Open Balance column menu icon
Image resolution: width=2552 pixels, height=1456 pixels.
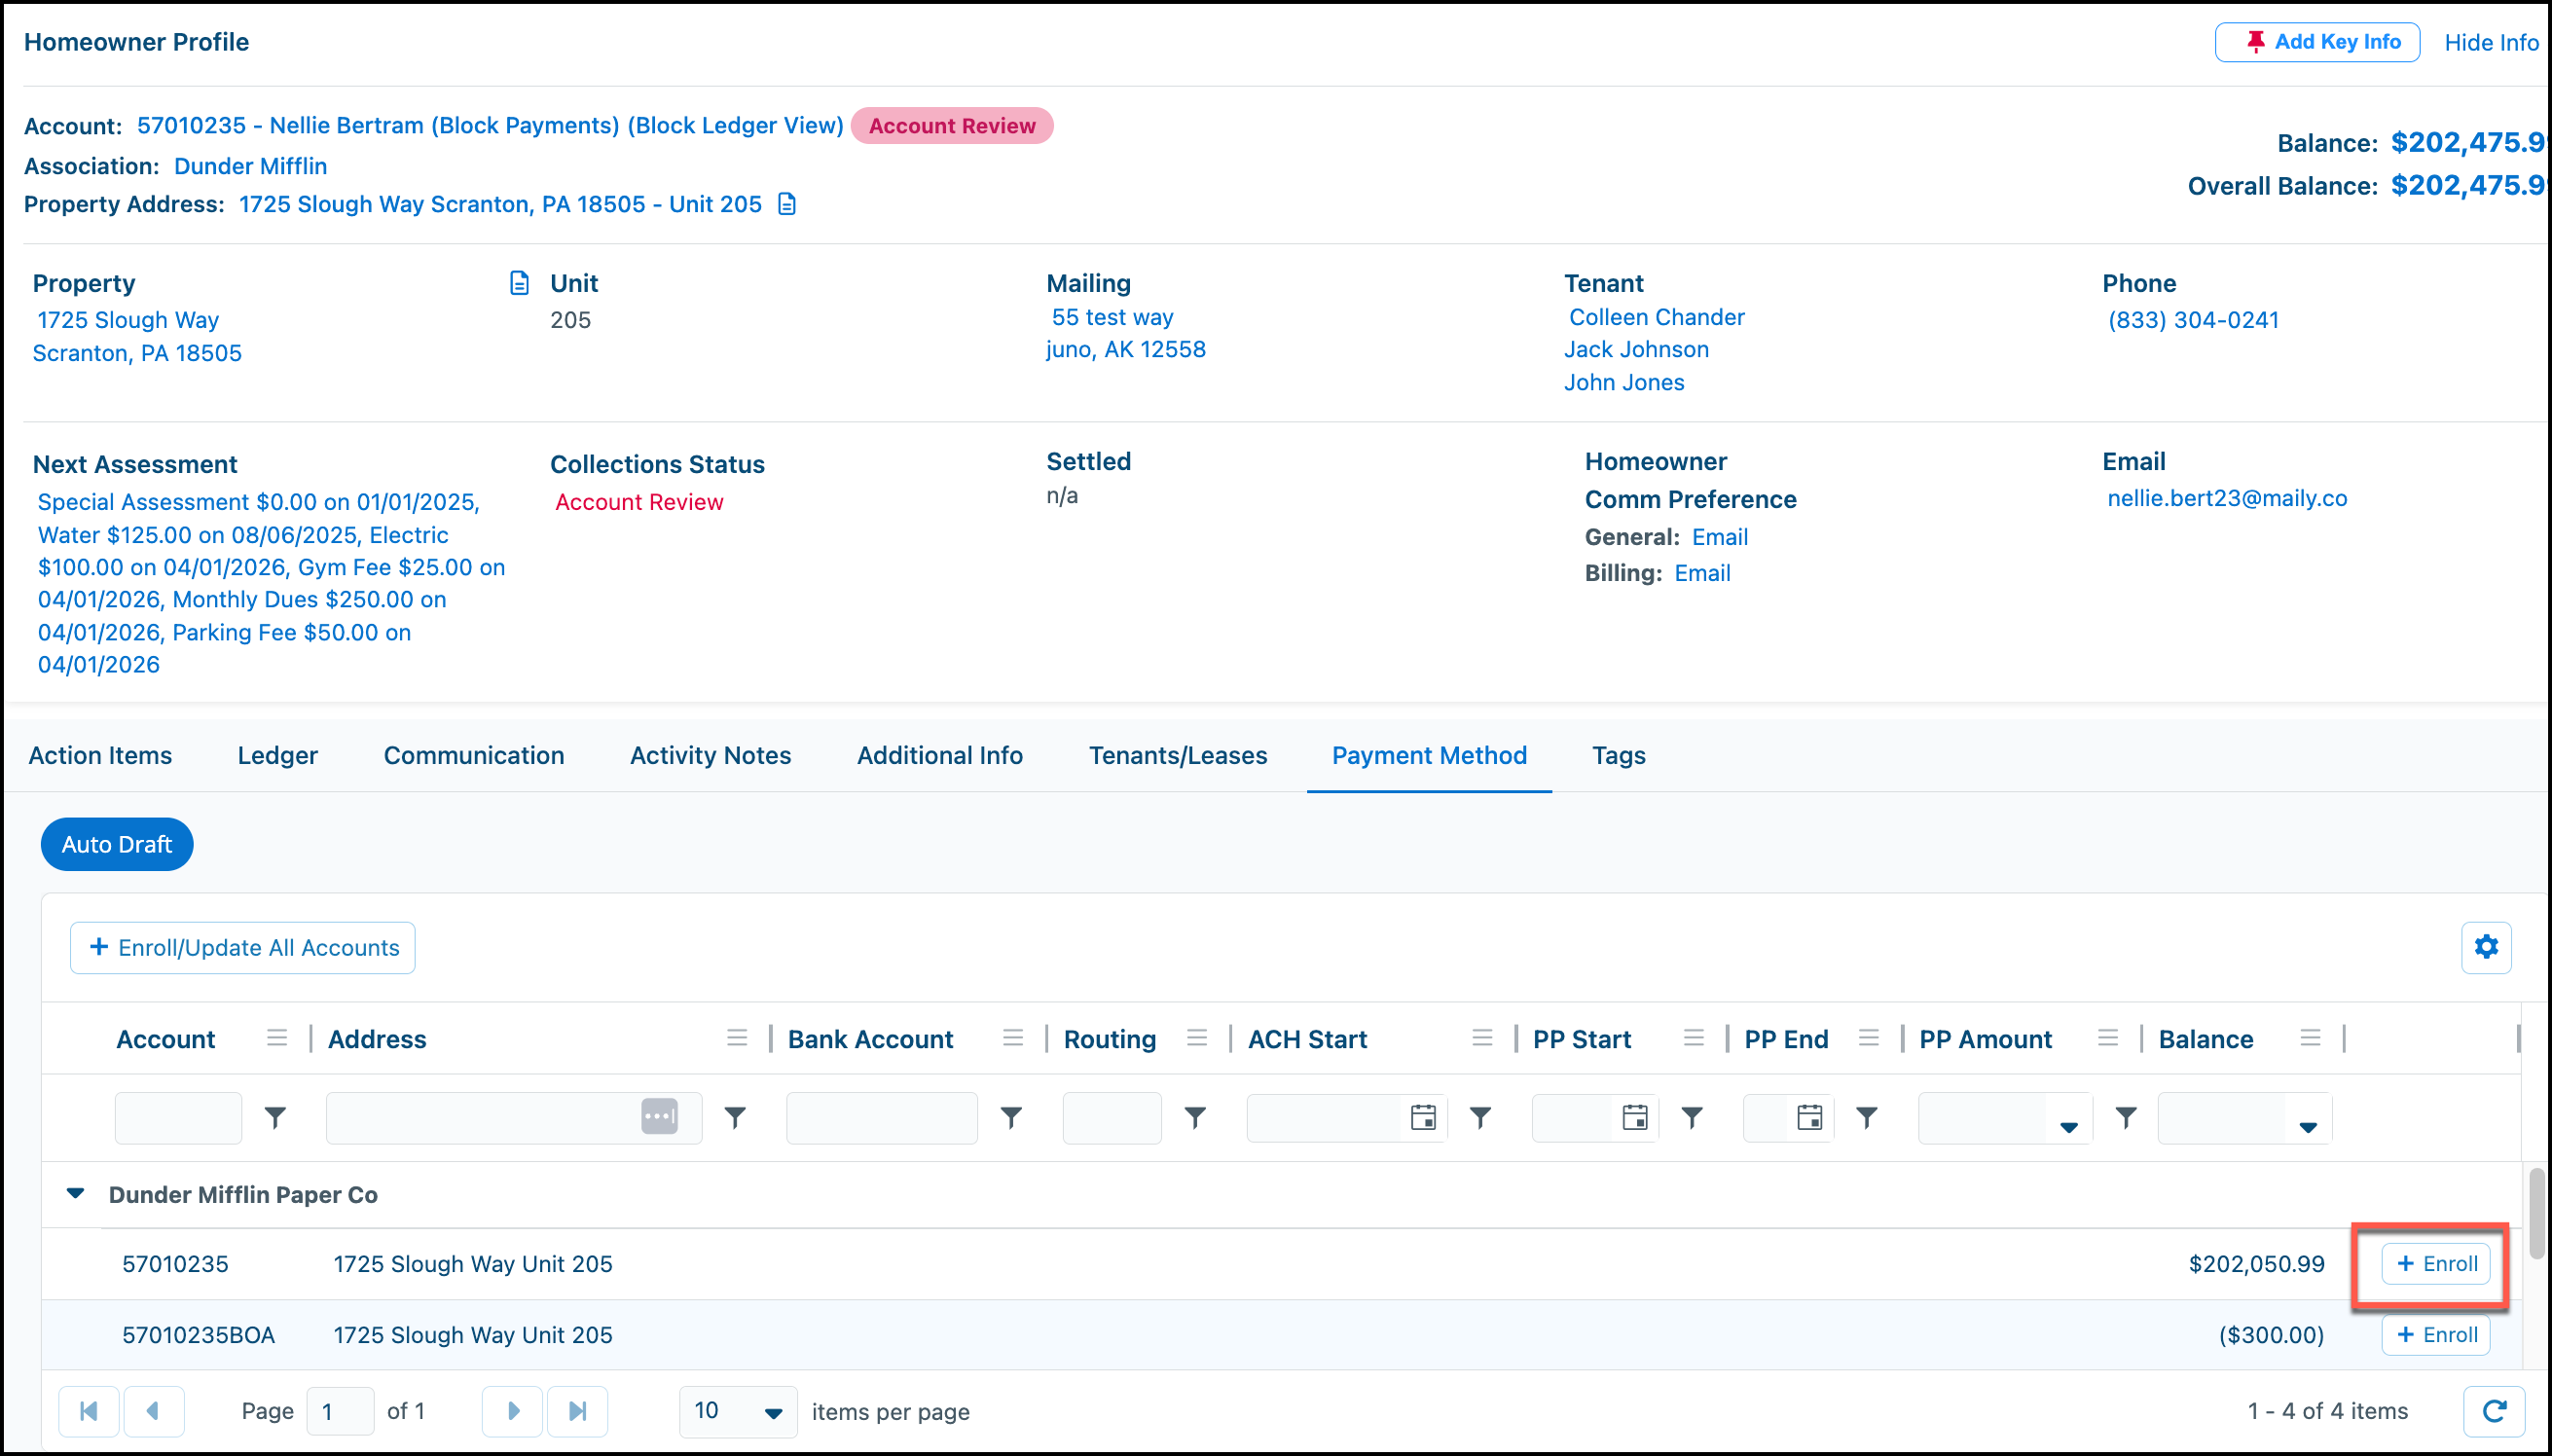click(x=2311, y=1038)
